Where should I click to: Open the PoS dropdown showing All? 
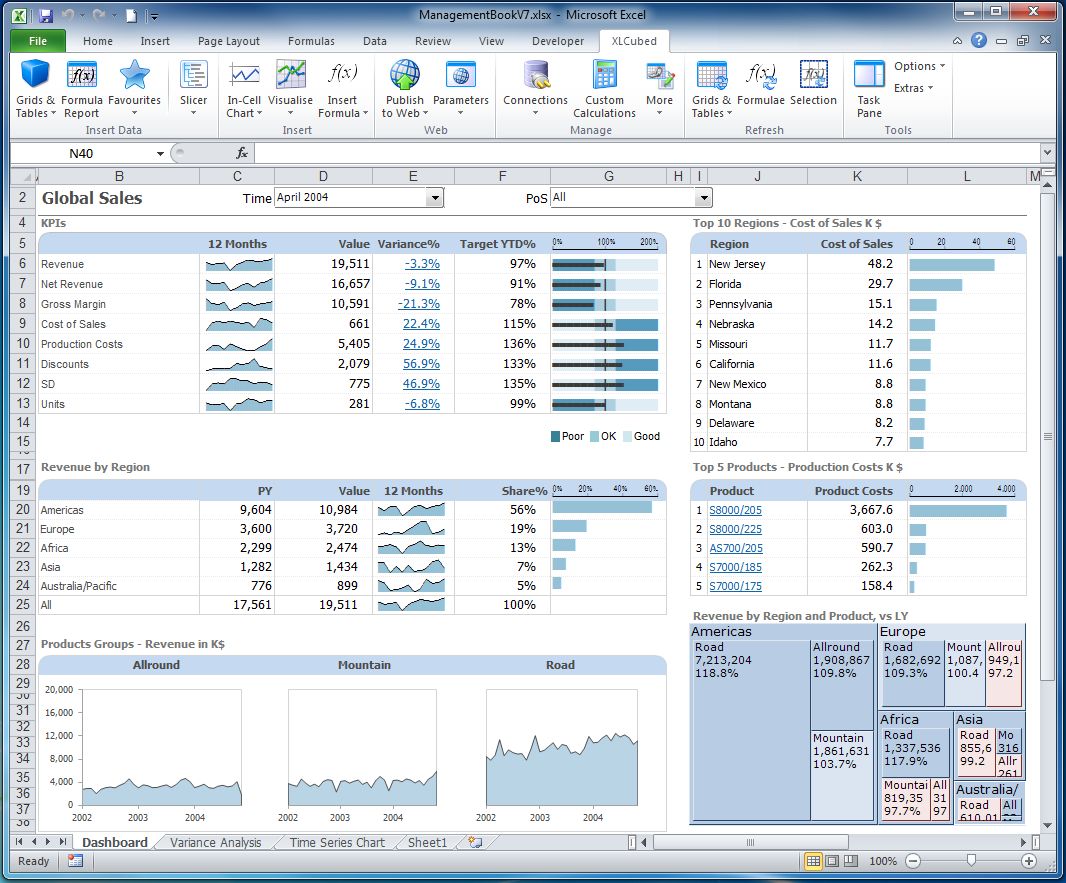pos(703,198)
